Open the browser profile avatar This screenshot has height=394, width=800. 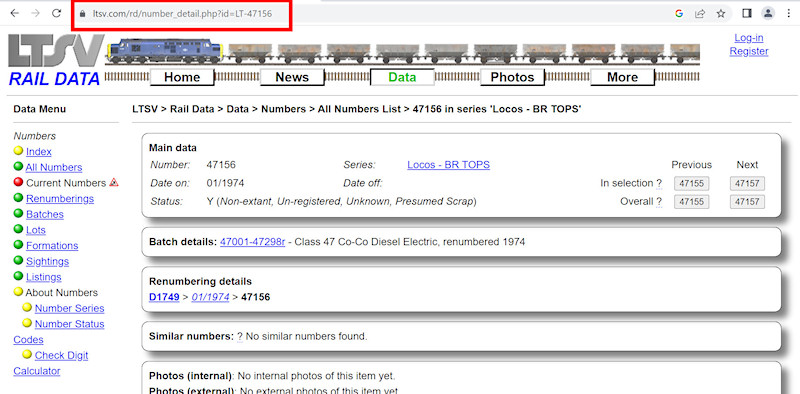click(768, 14)
